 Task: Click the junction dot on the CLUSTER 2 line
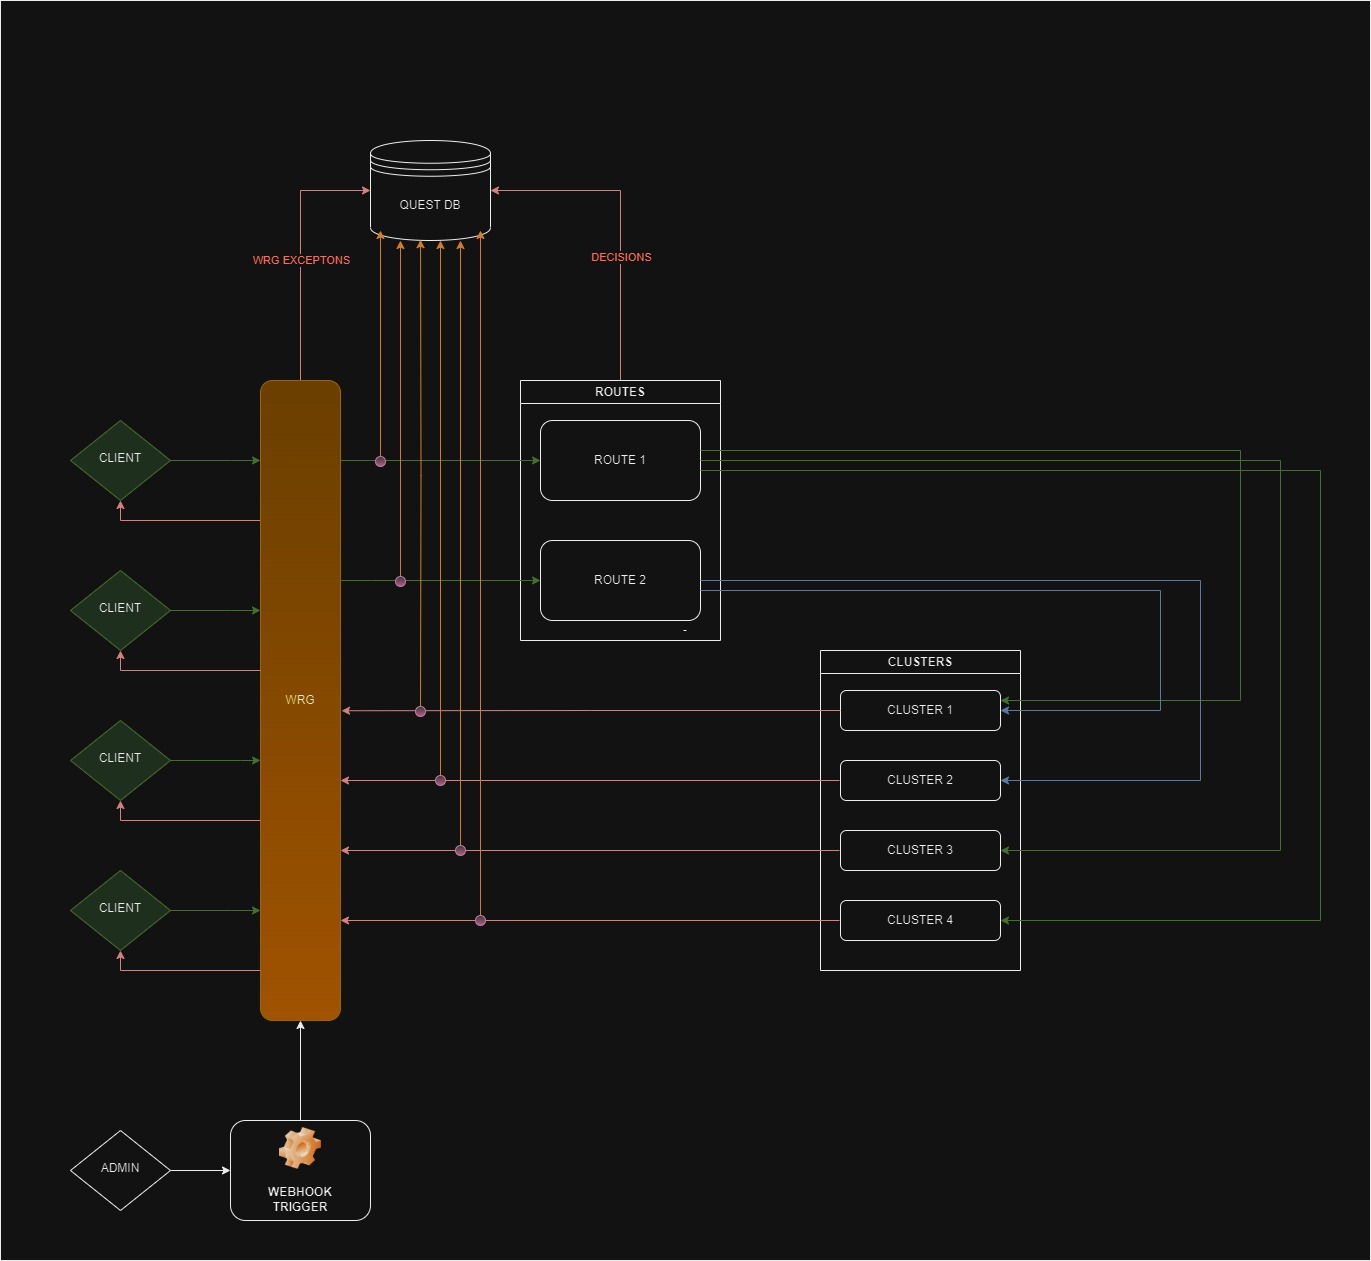(x=440, y=780)
